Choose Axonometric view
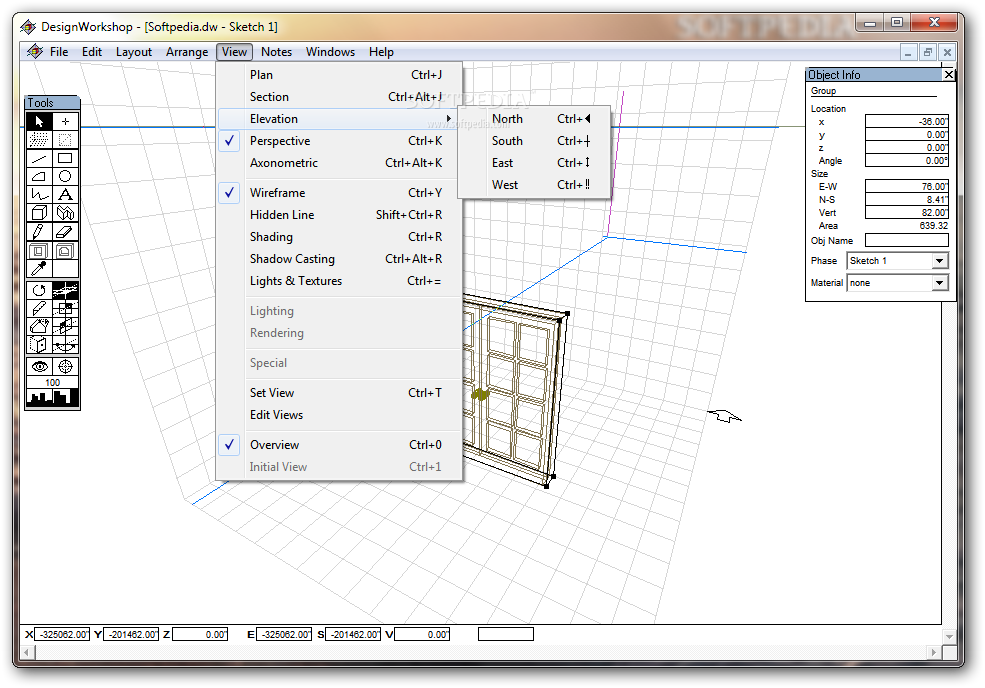This screenshot has height=688, width=985. click(340, 163)
